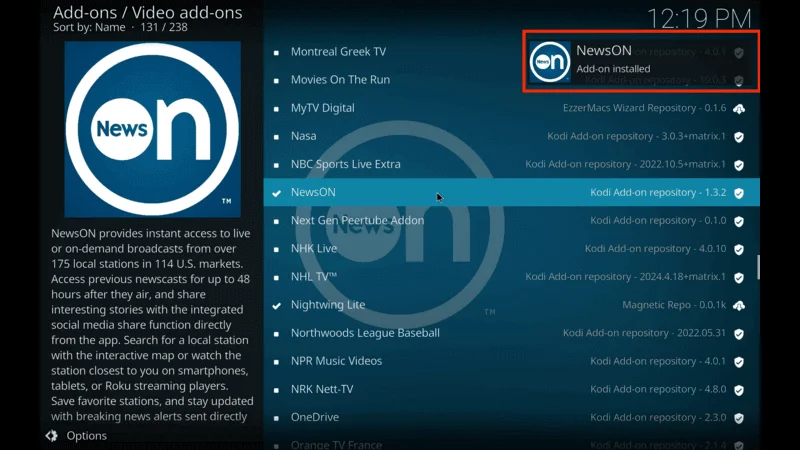
Task: Click the installed checkmark beside Nightwing Lite
Action: click(x=277, y=305)
